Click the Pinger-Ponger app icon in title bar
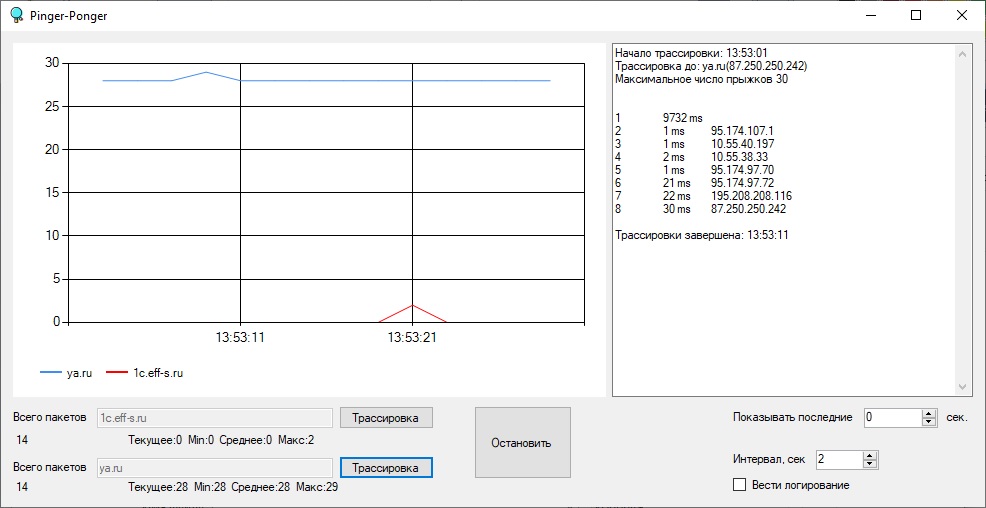This screenshot has width=986, height=508. [16, 15]
